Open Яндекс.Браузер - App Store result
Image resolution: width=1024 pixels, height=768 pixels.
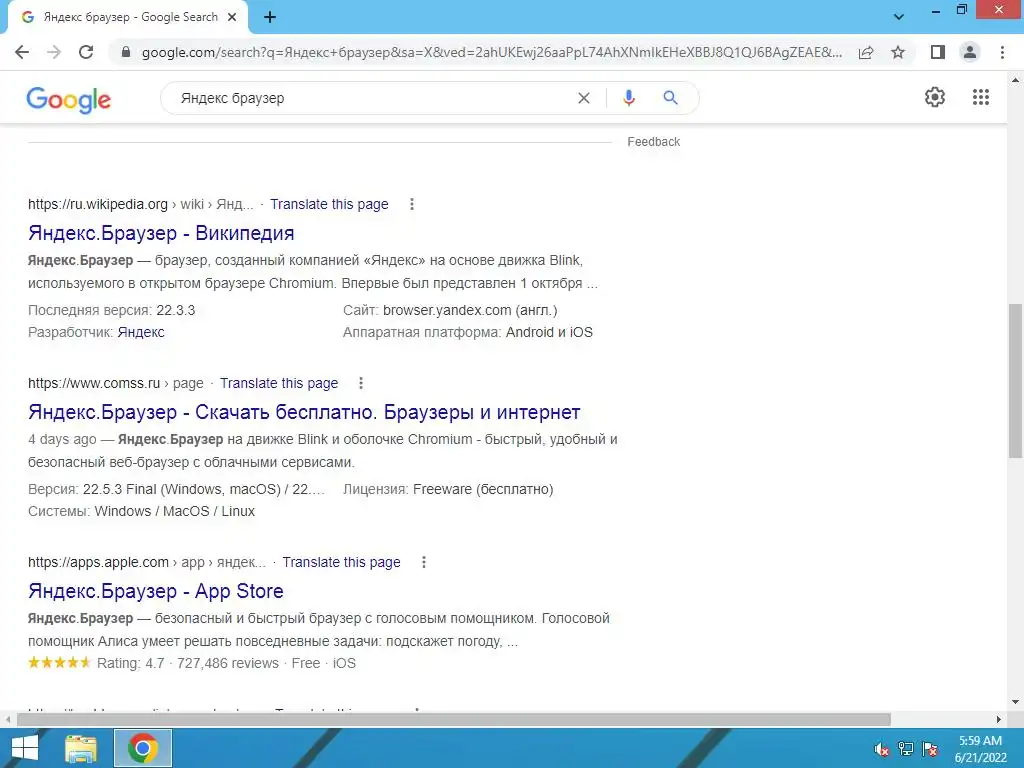pos(155,591)
